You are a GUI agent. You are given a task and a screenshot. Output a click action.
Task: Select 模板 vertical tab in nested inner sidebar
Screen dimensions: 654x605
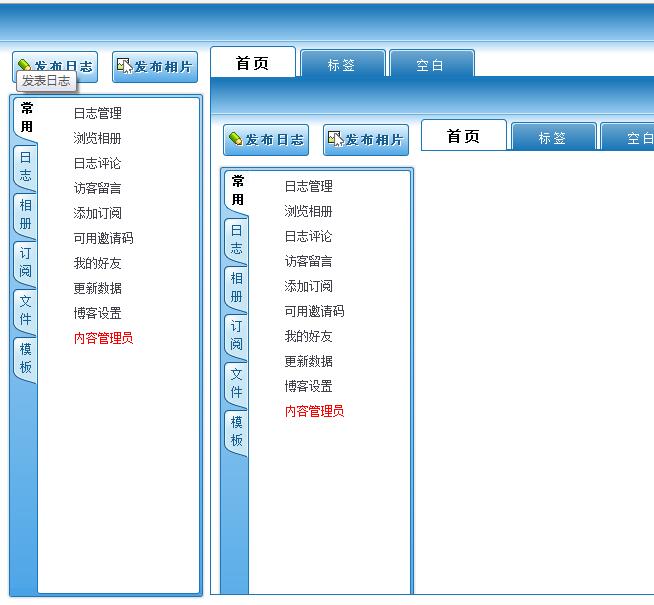point(236,431)
